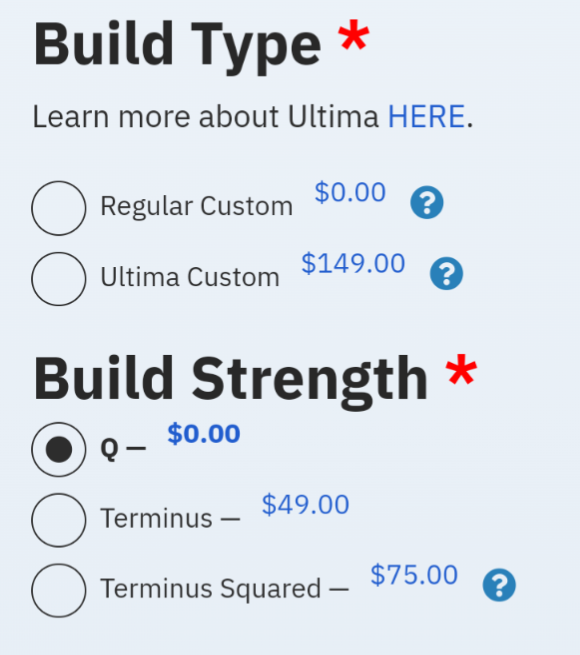580x655 pixels.
Task: Select the Ultima Custom radio button
Action: coord(59,279)
